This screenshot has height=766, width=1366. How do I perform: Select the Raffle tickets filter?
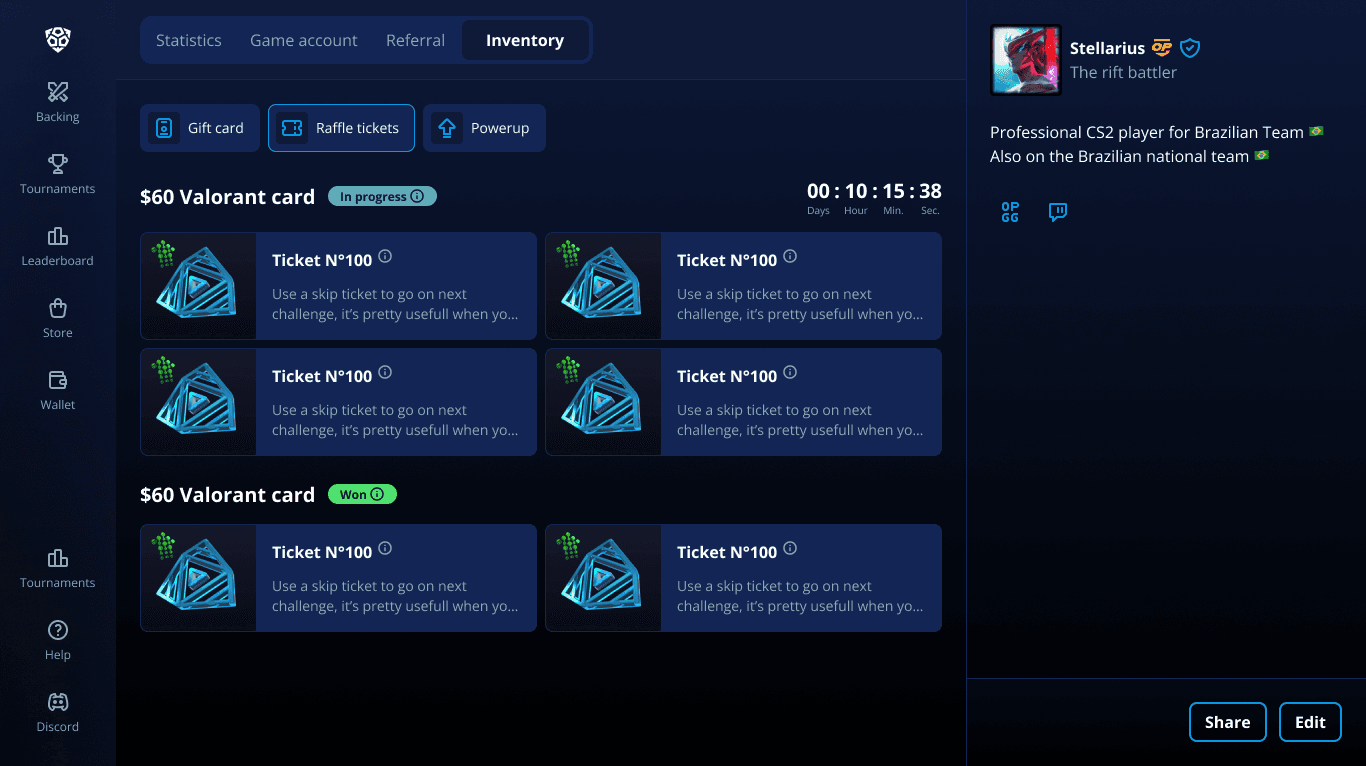(x=341, y=128)
